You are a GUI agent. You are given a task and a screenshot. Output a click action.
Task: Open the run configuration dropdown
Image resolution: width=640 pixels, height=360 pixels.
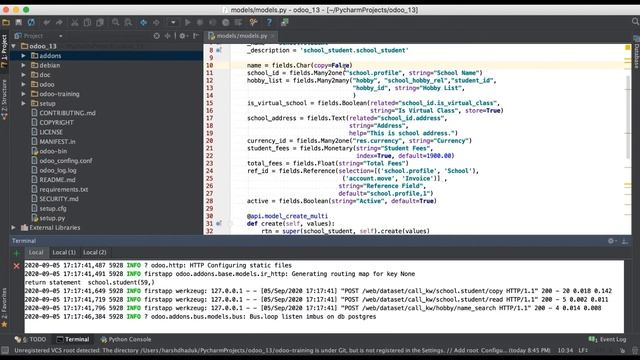point(173,22)
